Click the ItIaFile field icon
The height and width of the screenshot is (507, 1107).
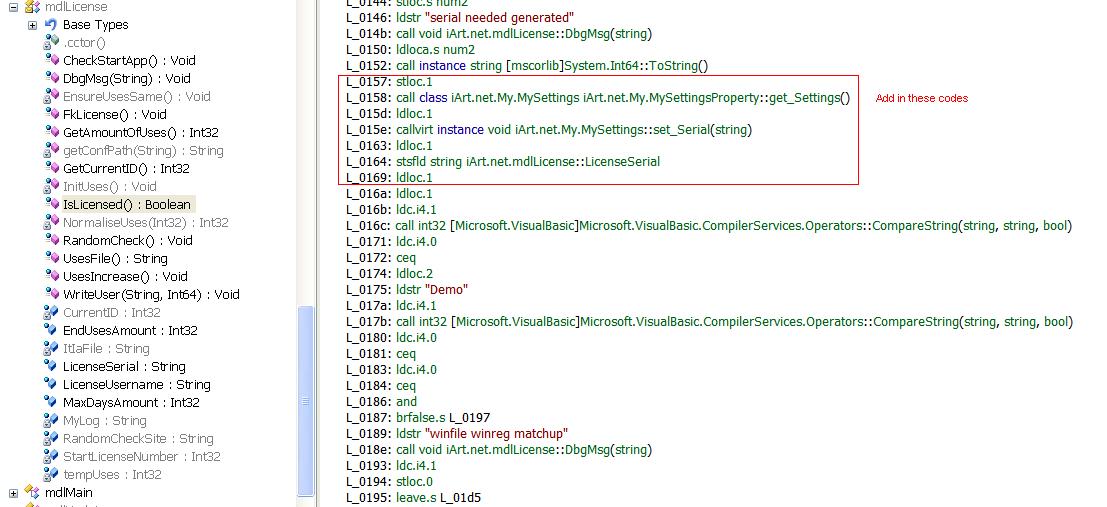point(51,348)
